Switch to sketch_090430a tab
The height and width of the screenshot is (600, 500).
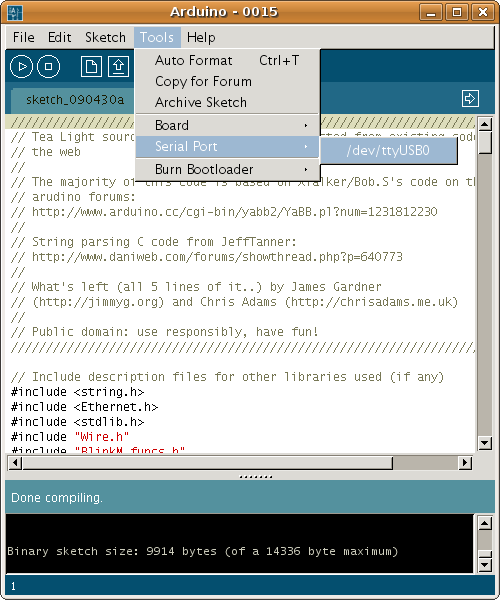[x=75, y=100]
